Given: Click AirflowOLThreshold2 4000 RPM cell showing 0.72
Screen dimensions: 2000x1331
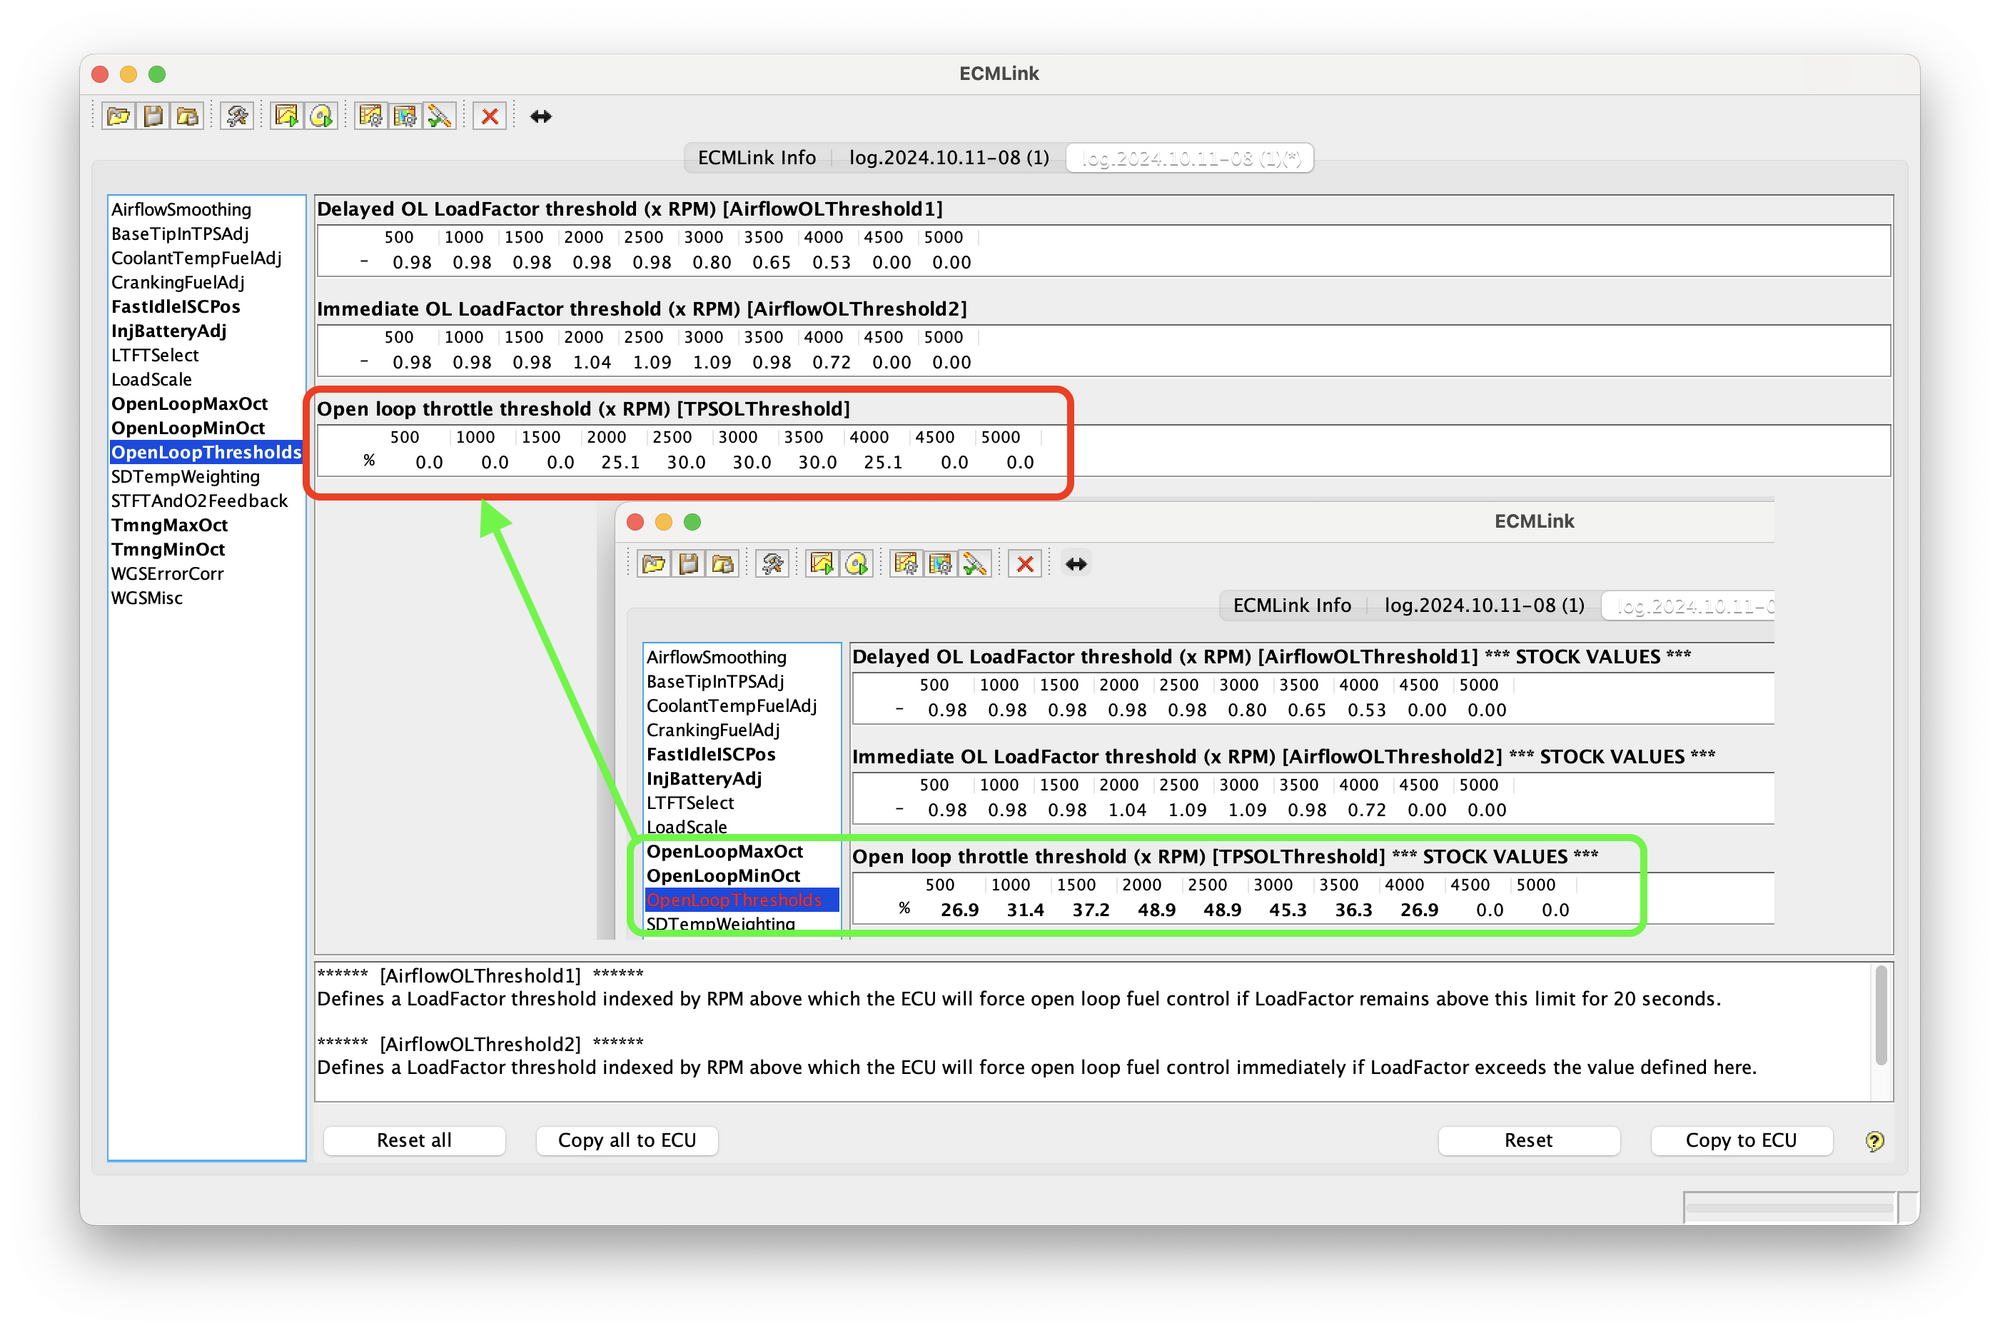Looking at the screenshot, I should point(831,363).
